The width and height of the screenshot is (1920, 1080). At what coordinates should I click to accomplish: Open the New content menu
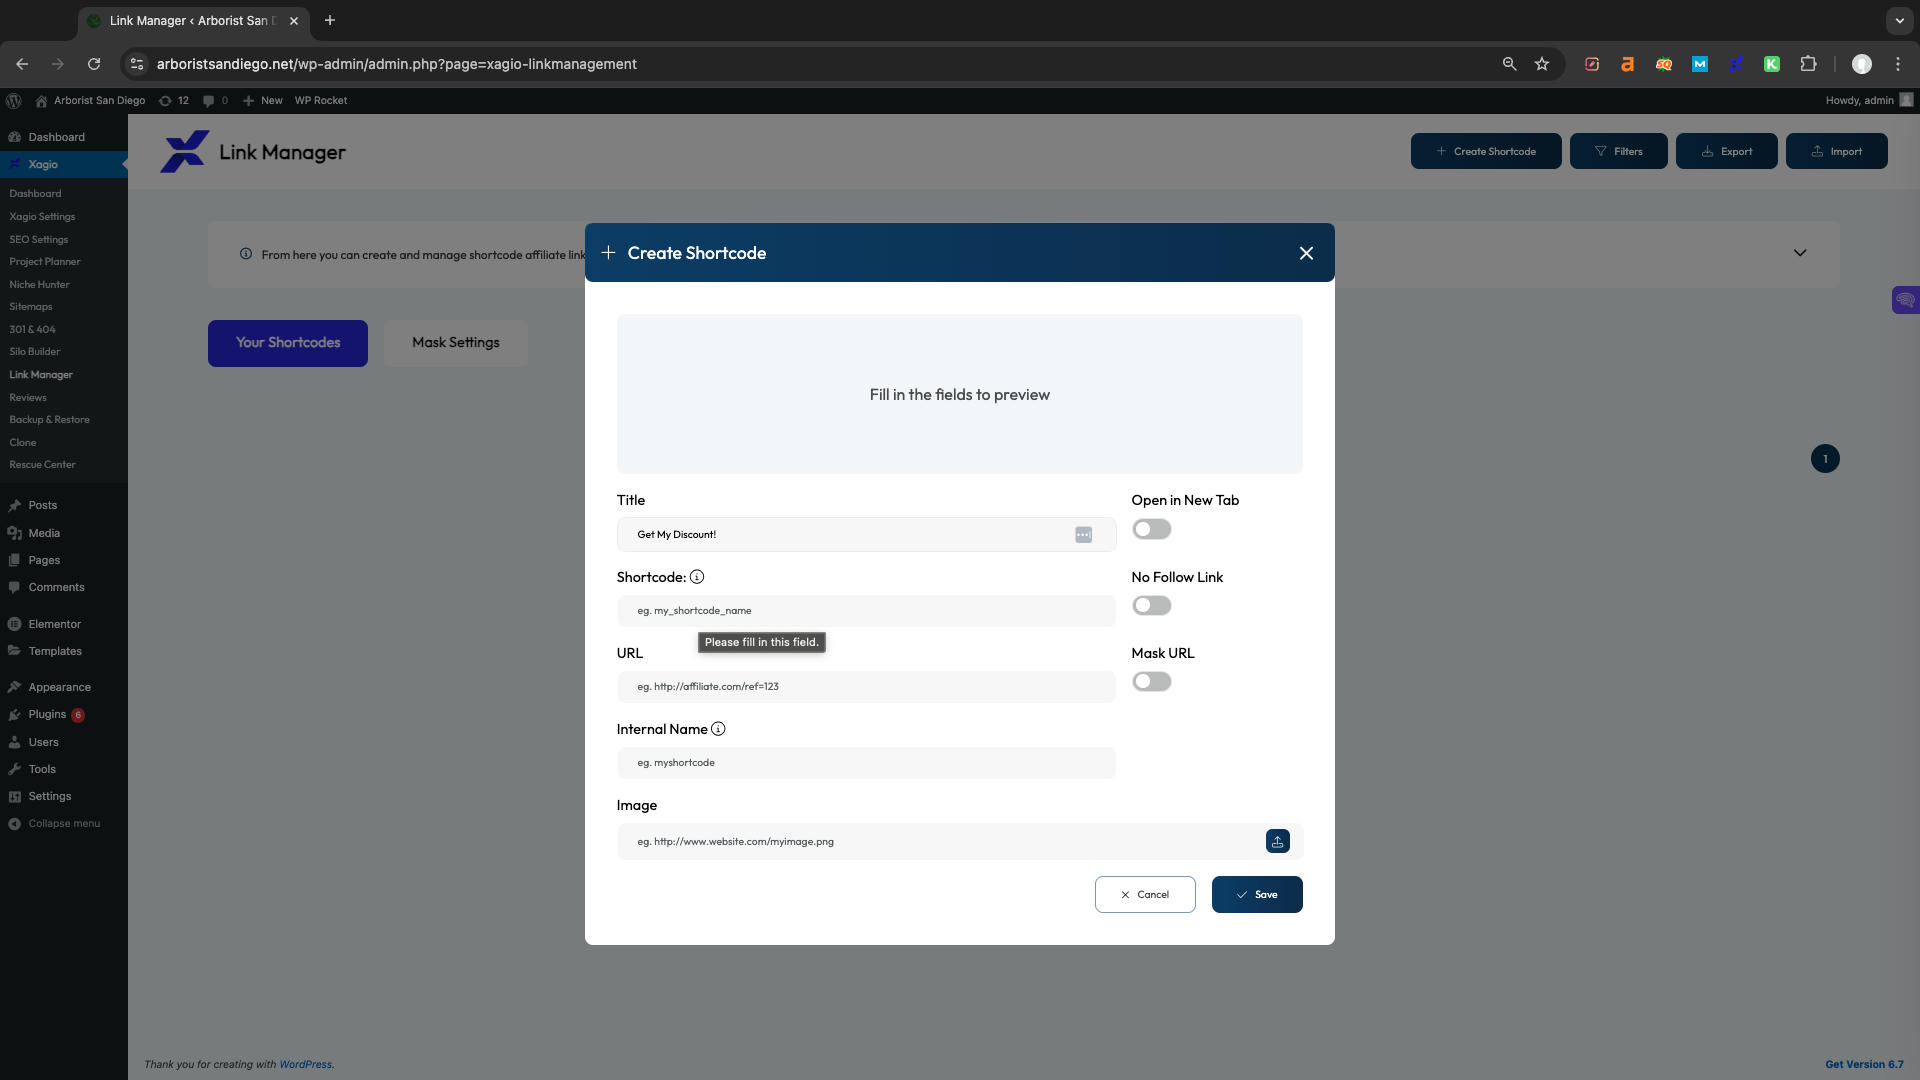tap(263, 100)
